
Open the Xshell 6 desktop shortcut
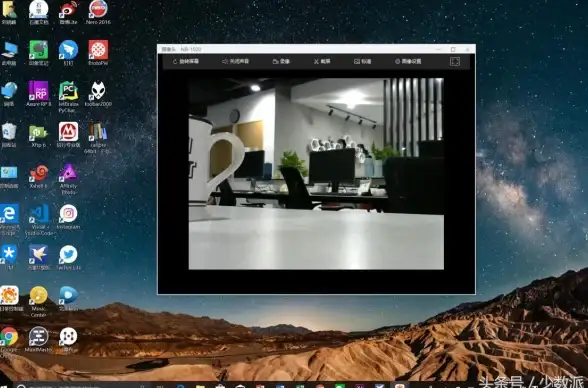39,176
